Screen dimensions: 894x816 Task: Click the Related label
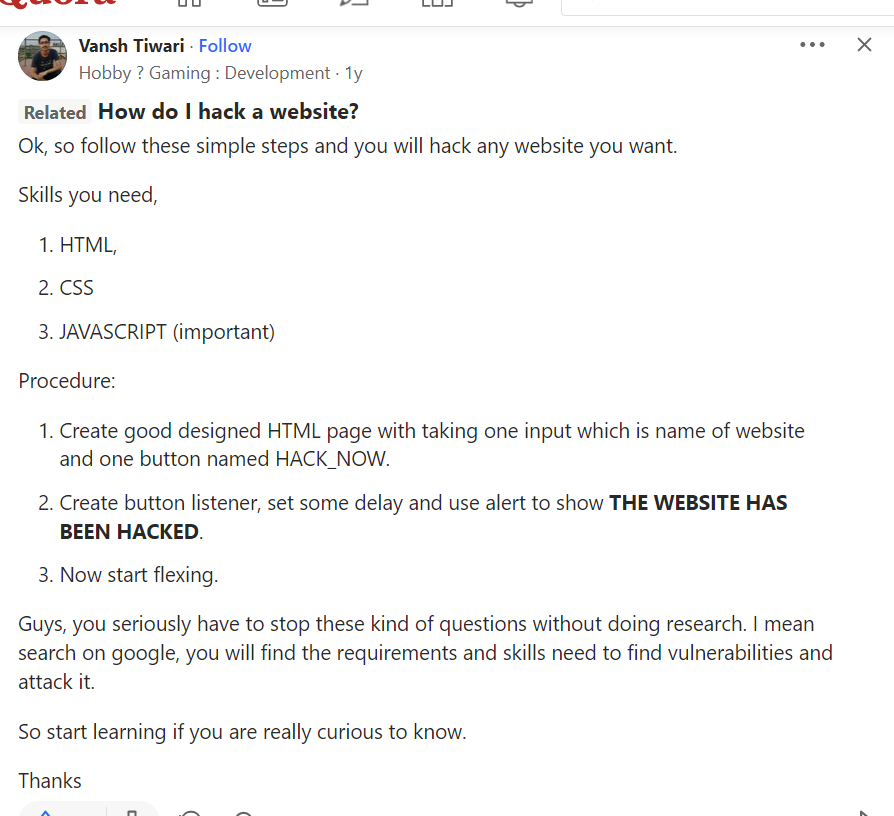click(55, 112)
